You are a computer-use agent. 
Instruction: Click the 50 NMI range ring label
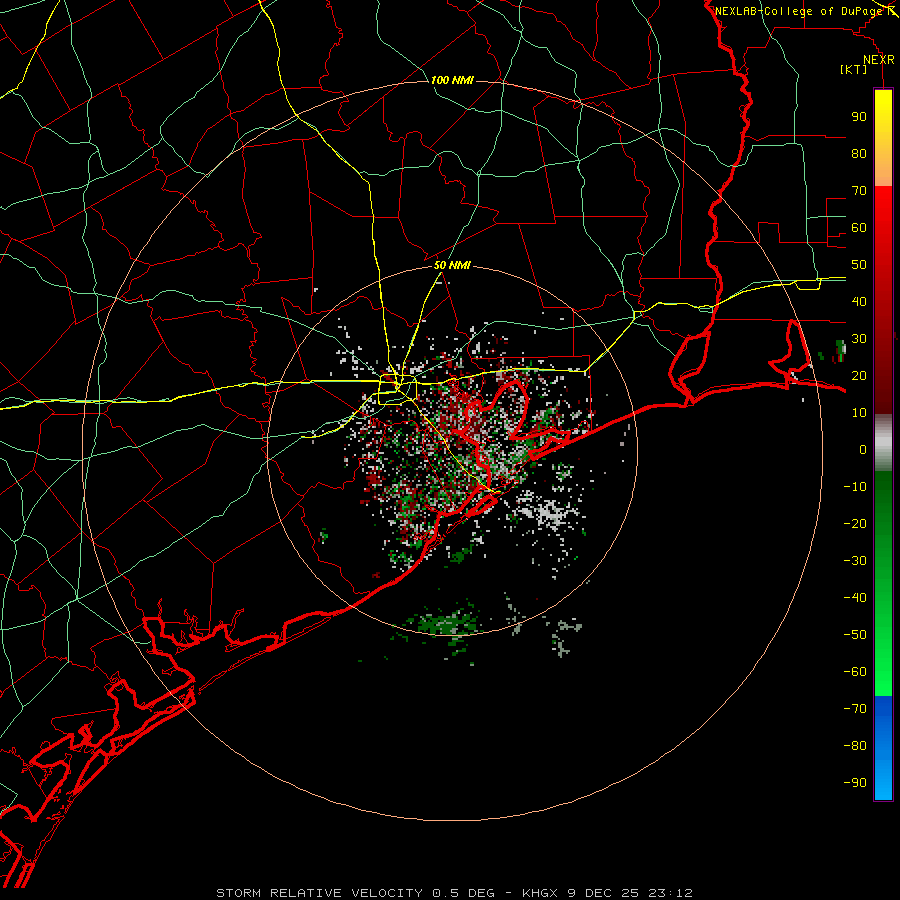(452, 265)
